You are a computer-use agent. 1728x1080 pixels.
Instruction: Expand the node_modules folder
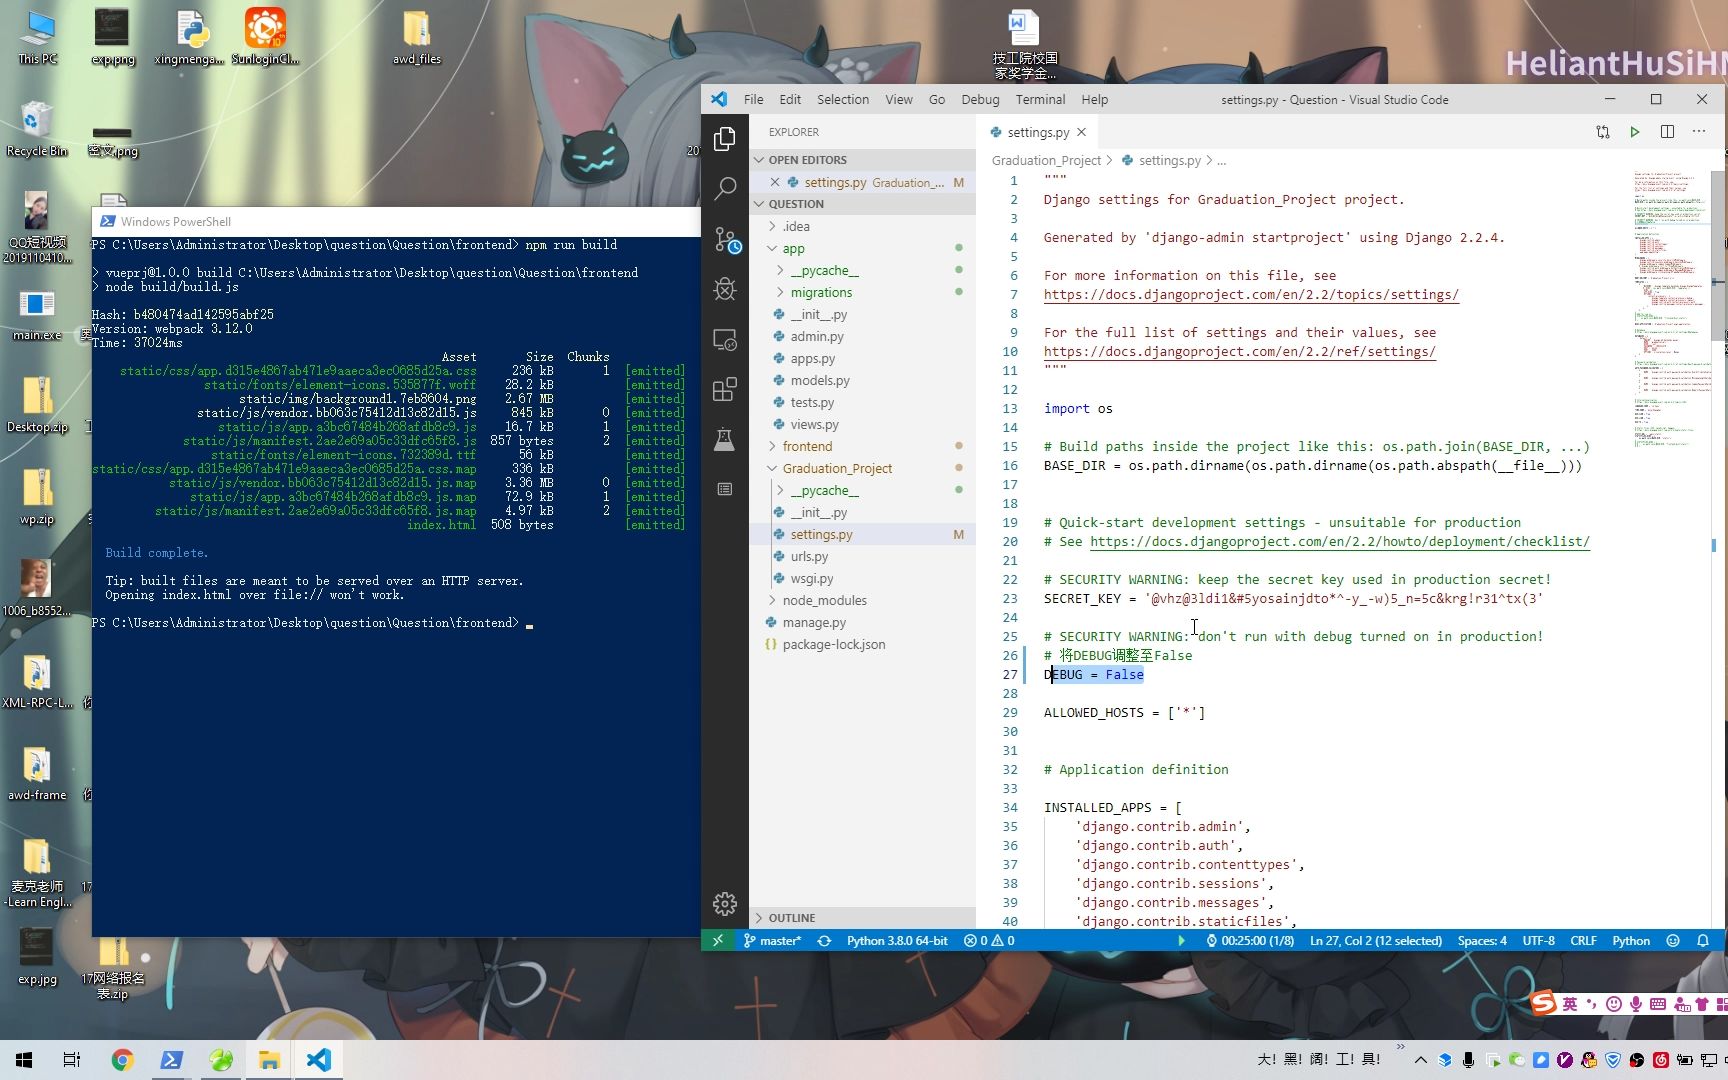point(824,601)
